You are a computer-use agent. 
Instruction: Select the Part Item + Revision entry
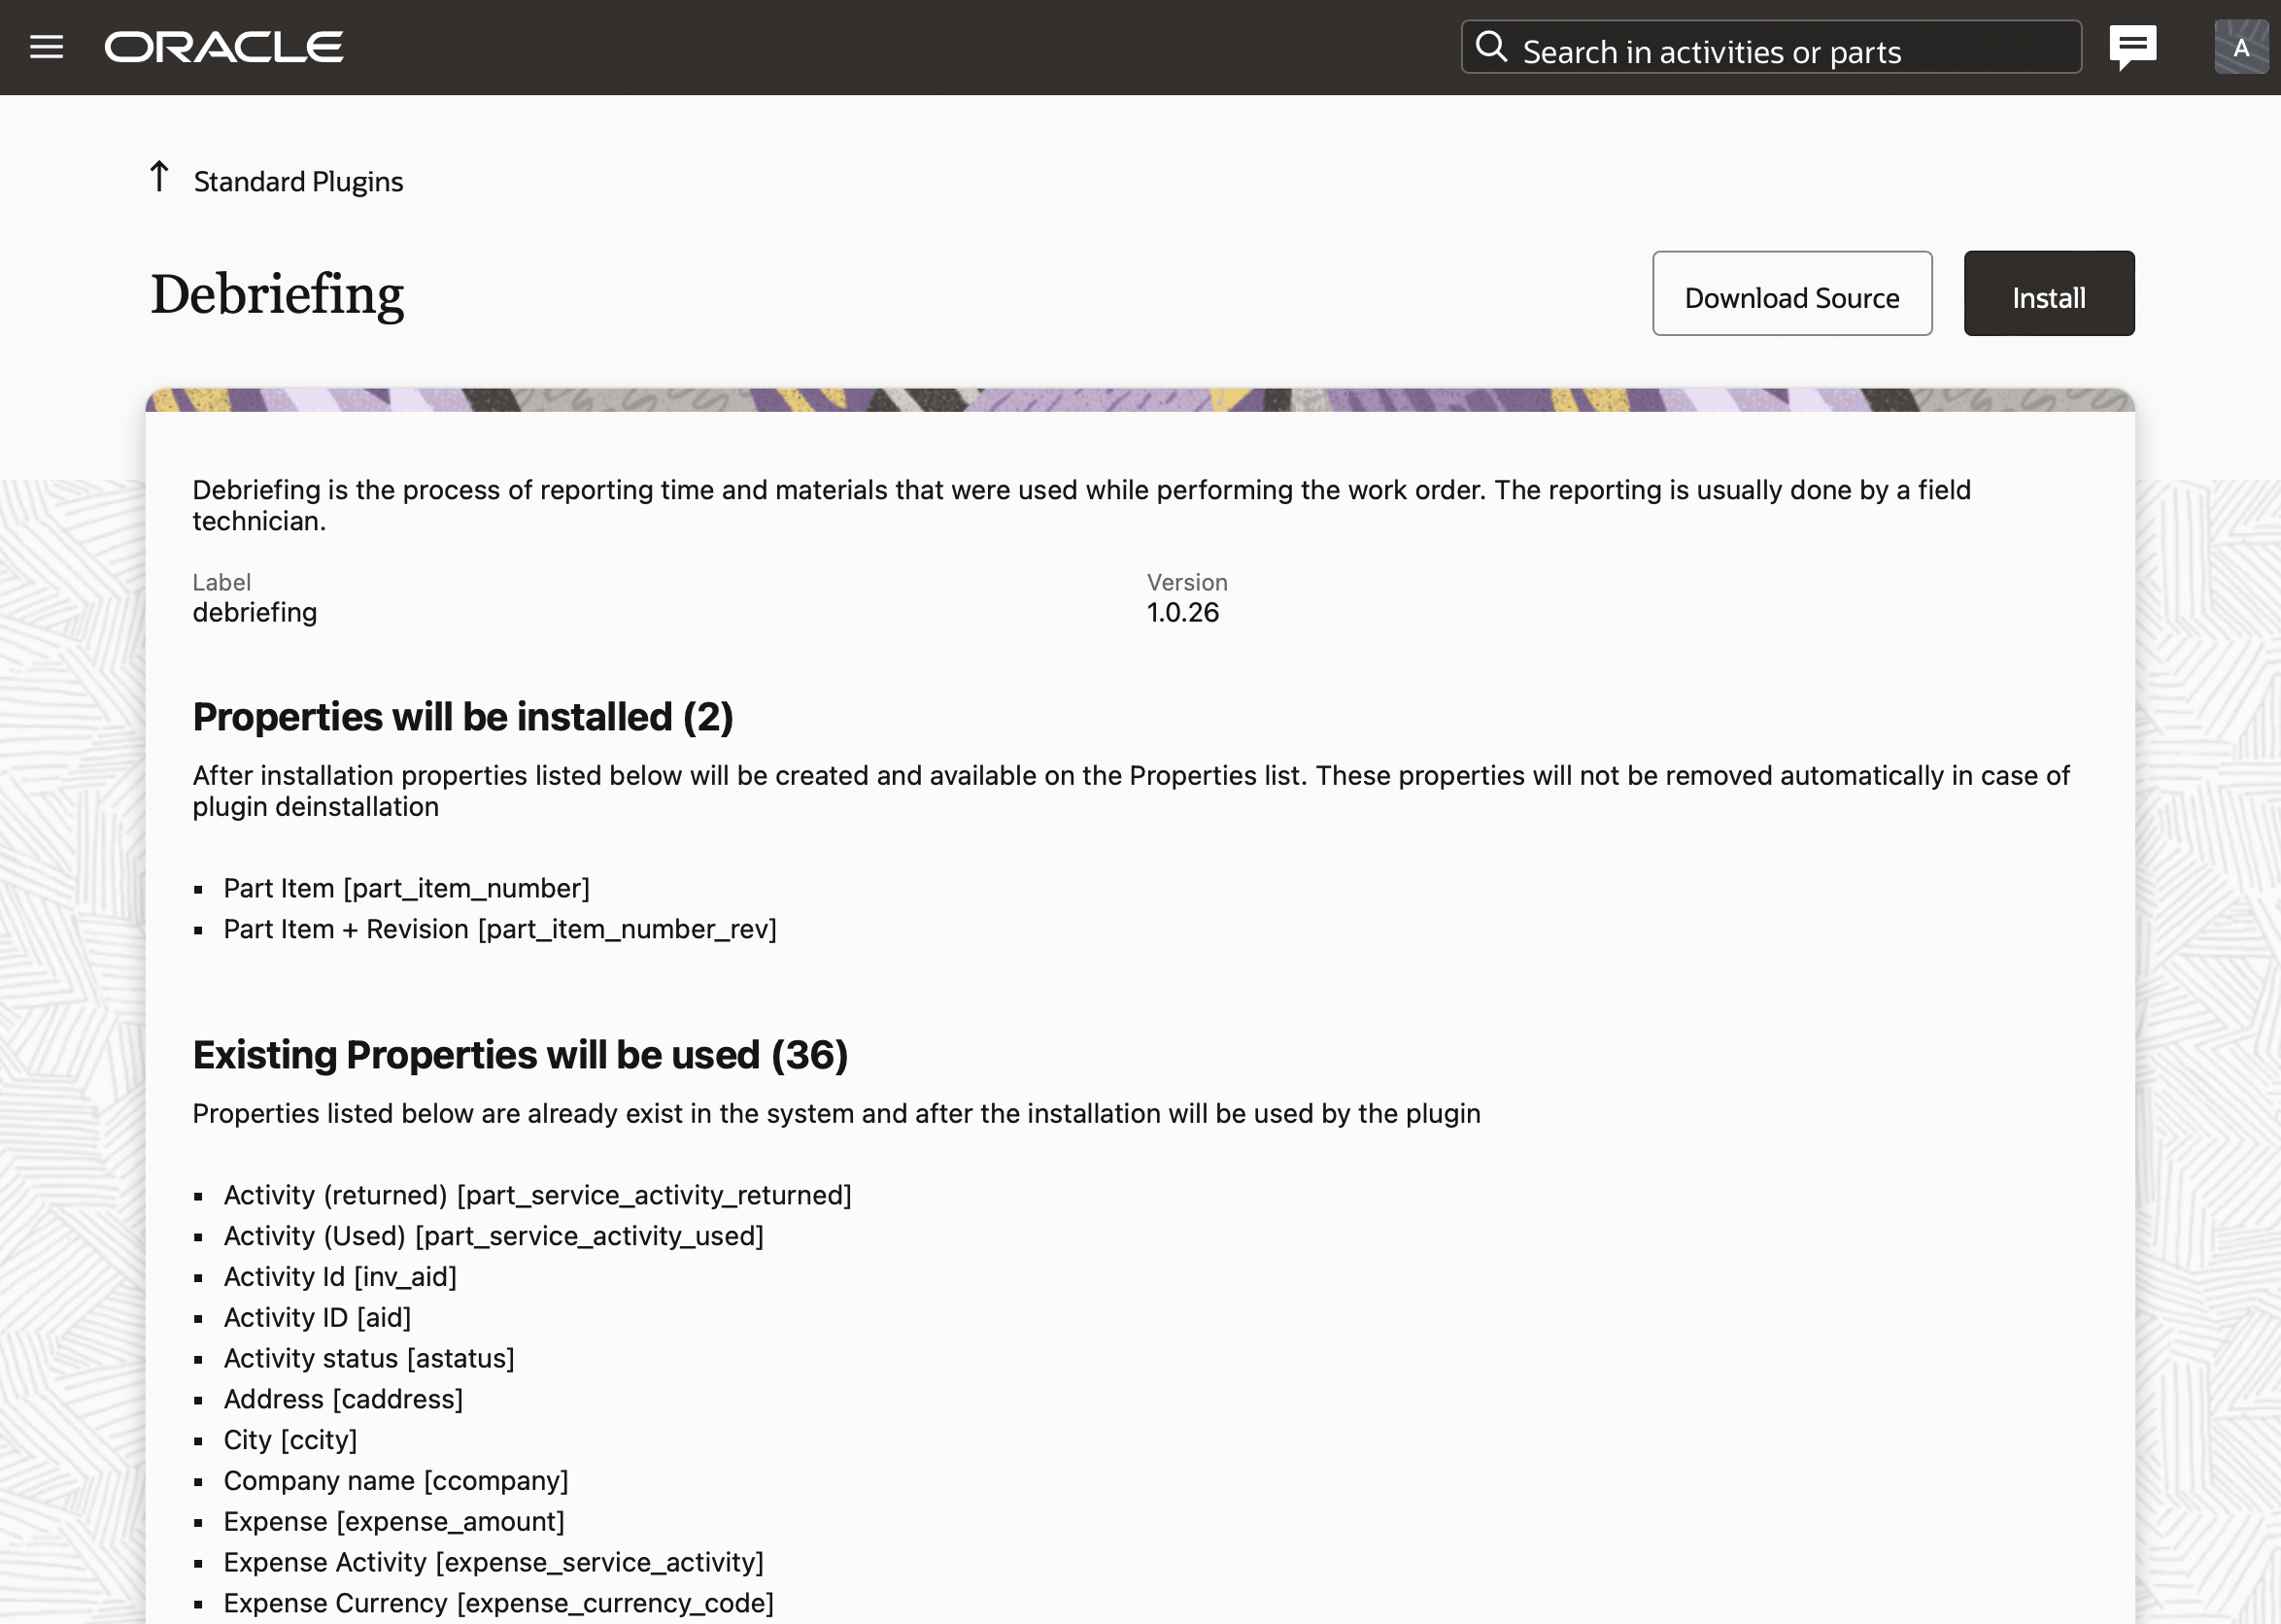pos(500,929)
